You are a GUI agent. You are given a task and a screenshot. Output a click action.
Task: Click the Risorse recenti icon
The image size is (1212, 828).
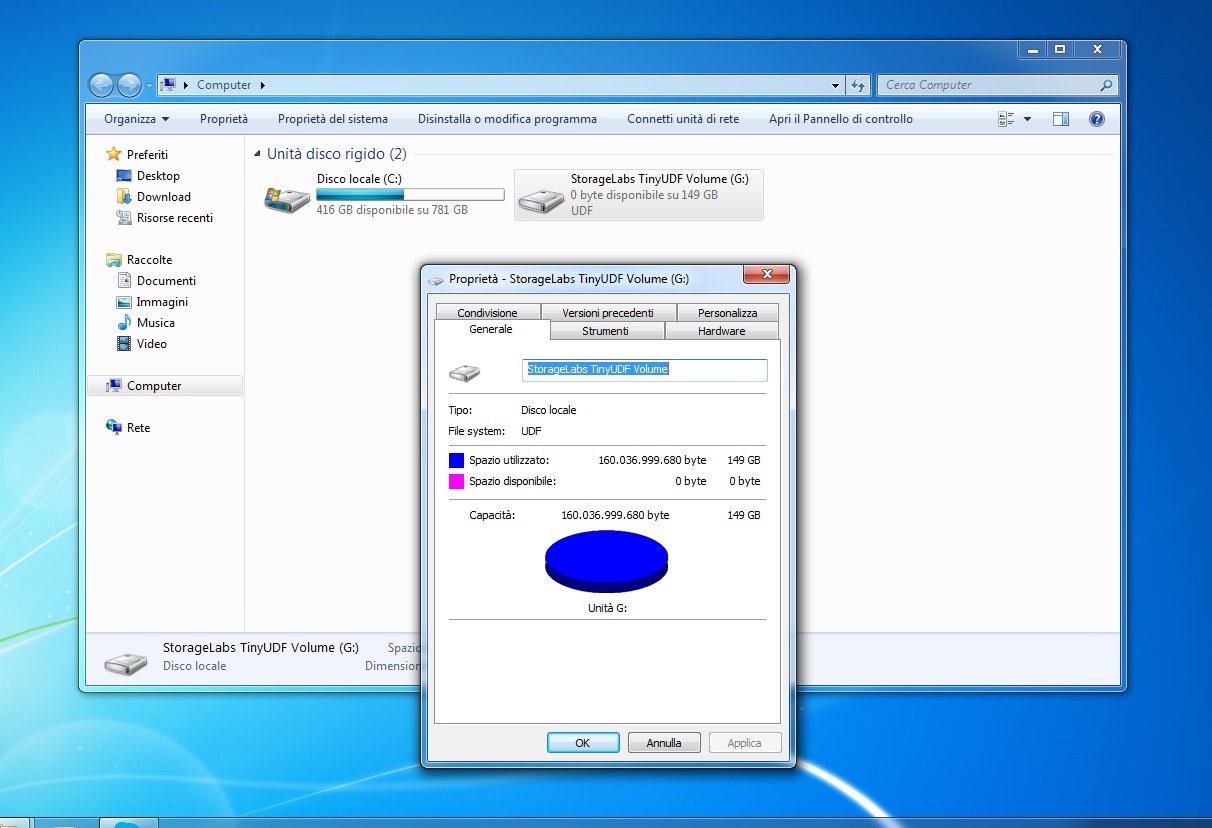[124, 218]
